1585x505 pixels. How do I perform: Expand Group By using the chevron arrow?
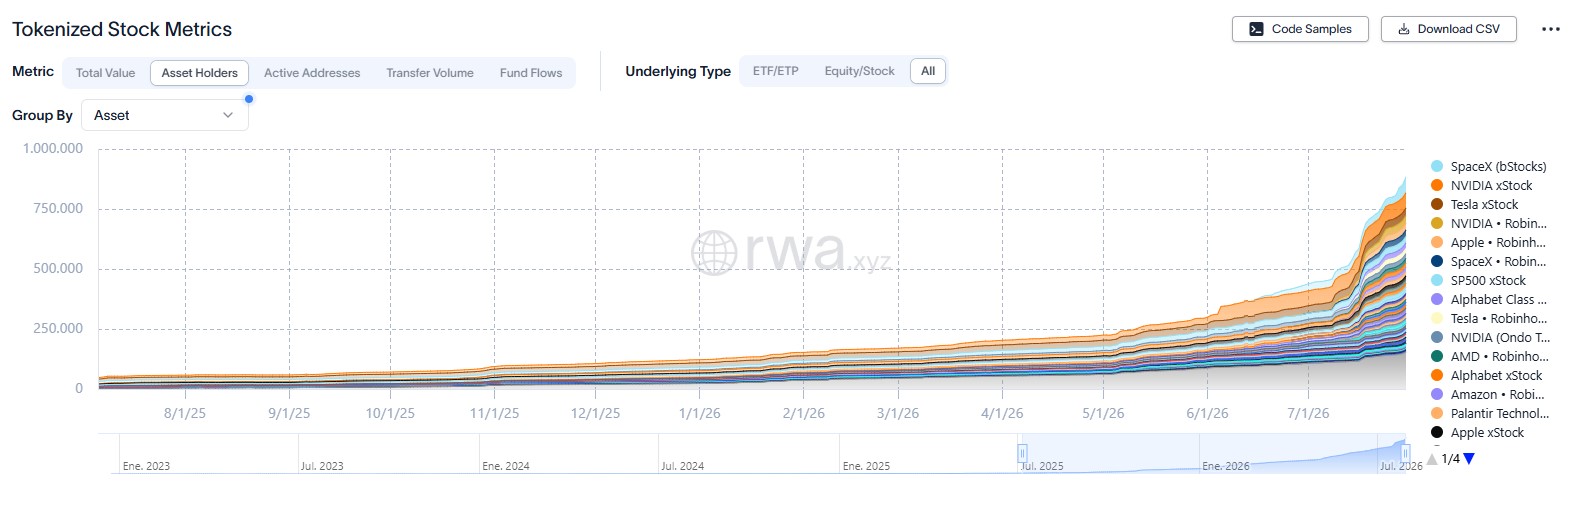coord(228,115)
